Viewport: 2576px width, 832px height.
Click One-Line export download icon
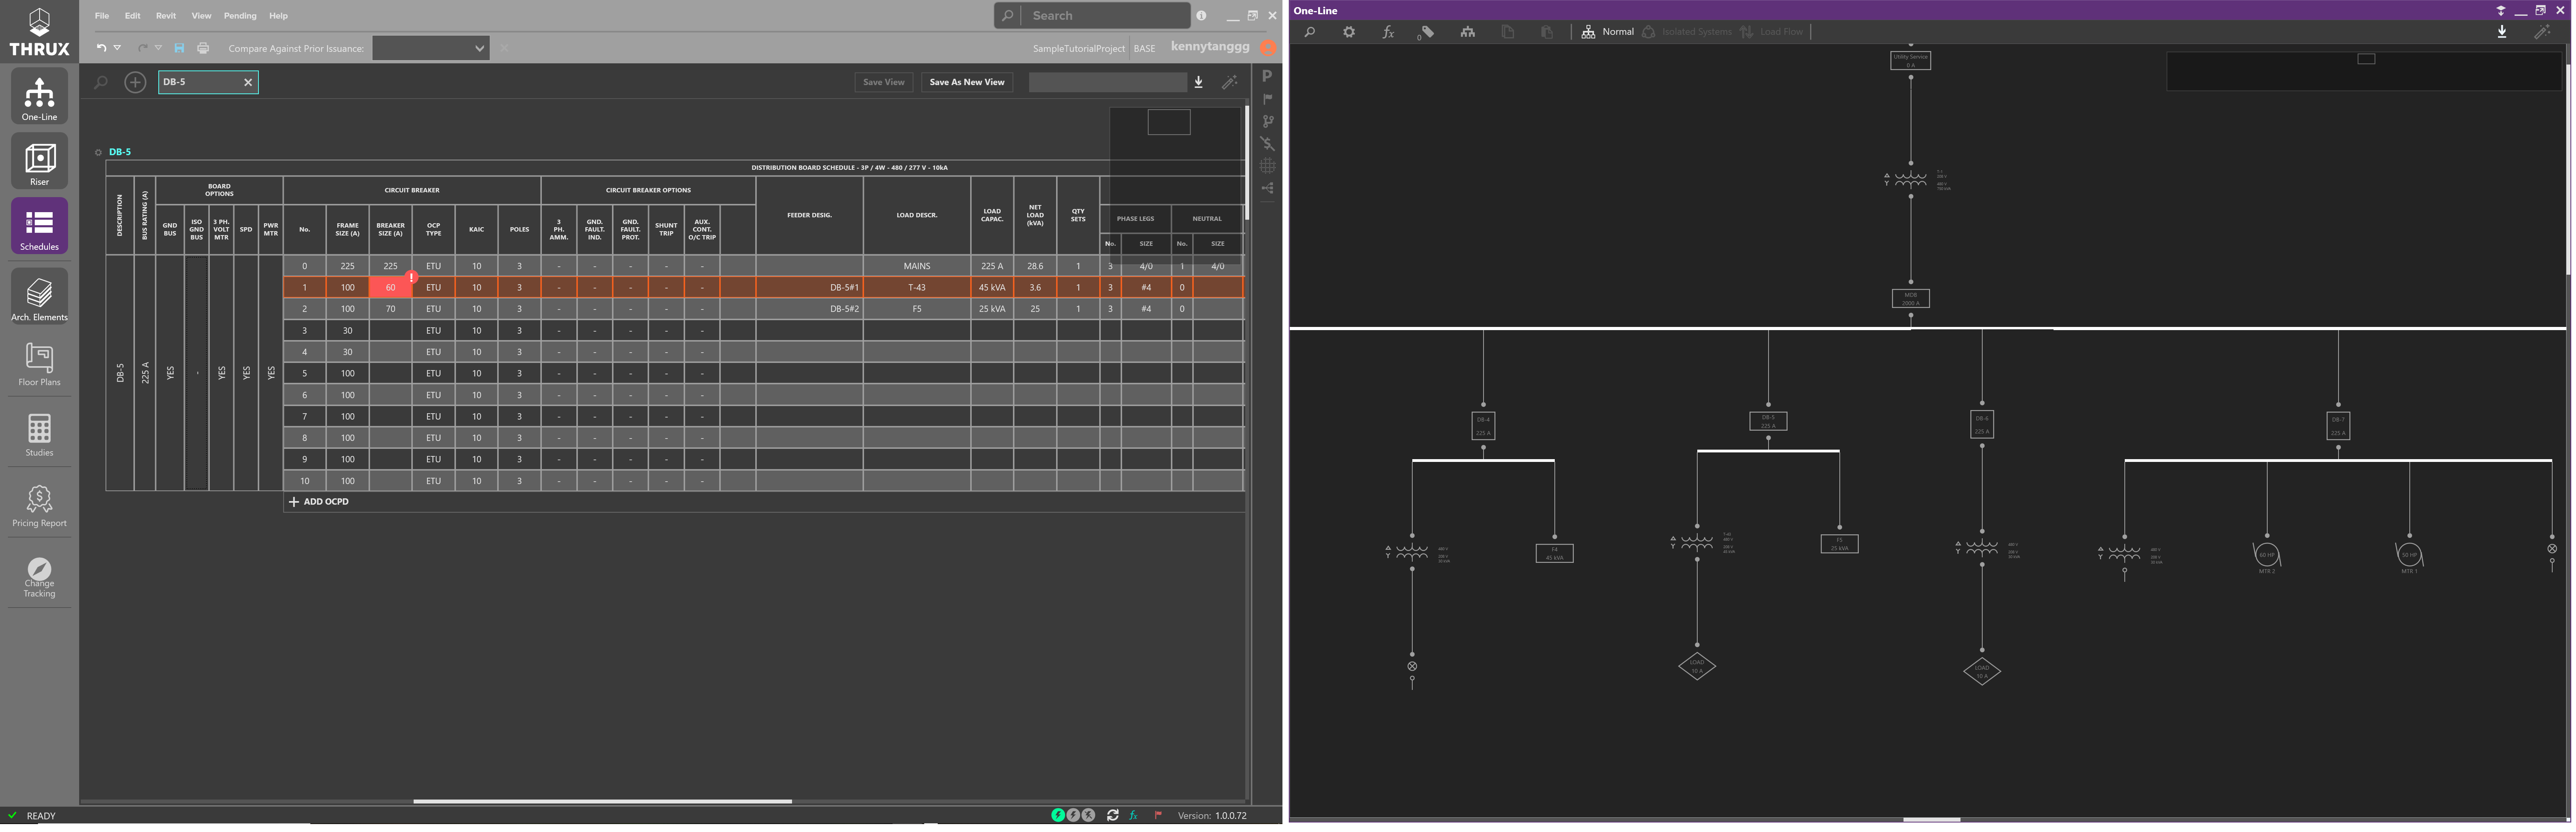click(x=2502, y=32)
